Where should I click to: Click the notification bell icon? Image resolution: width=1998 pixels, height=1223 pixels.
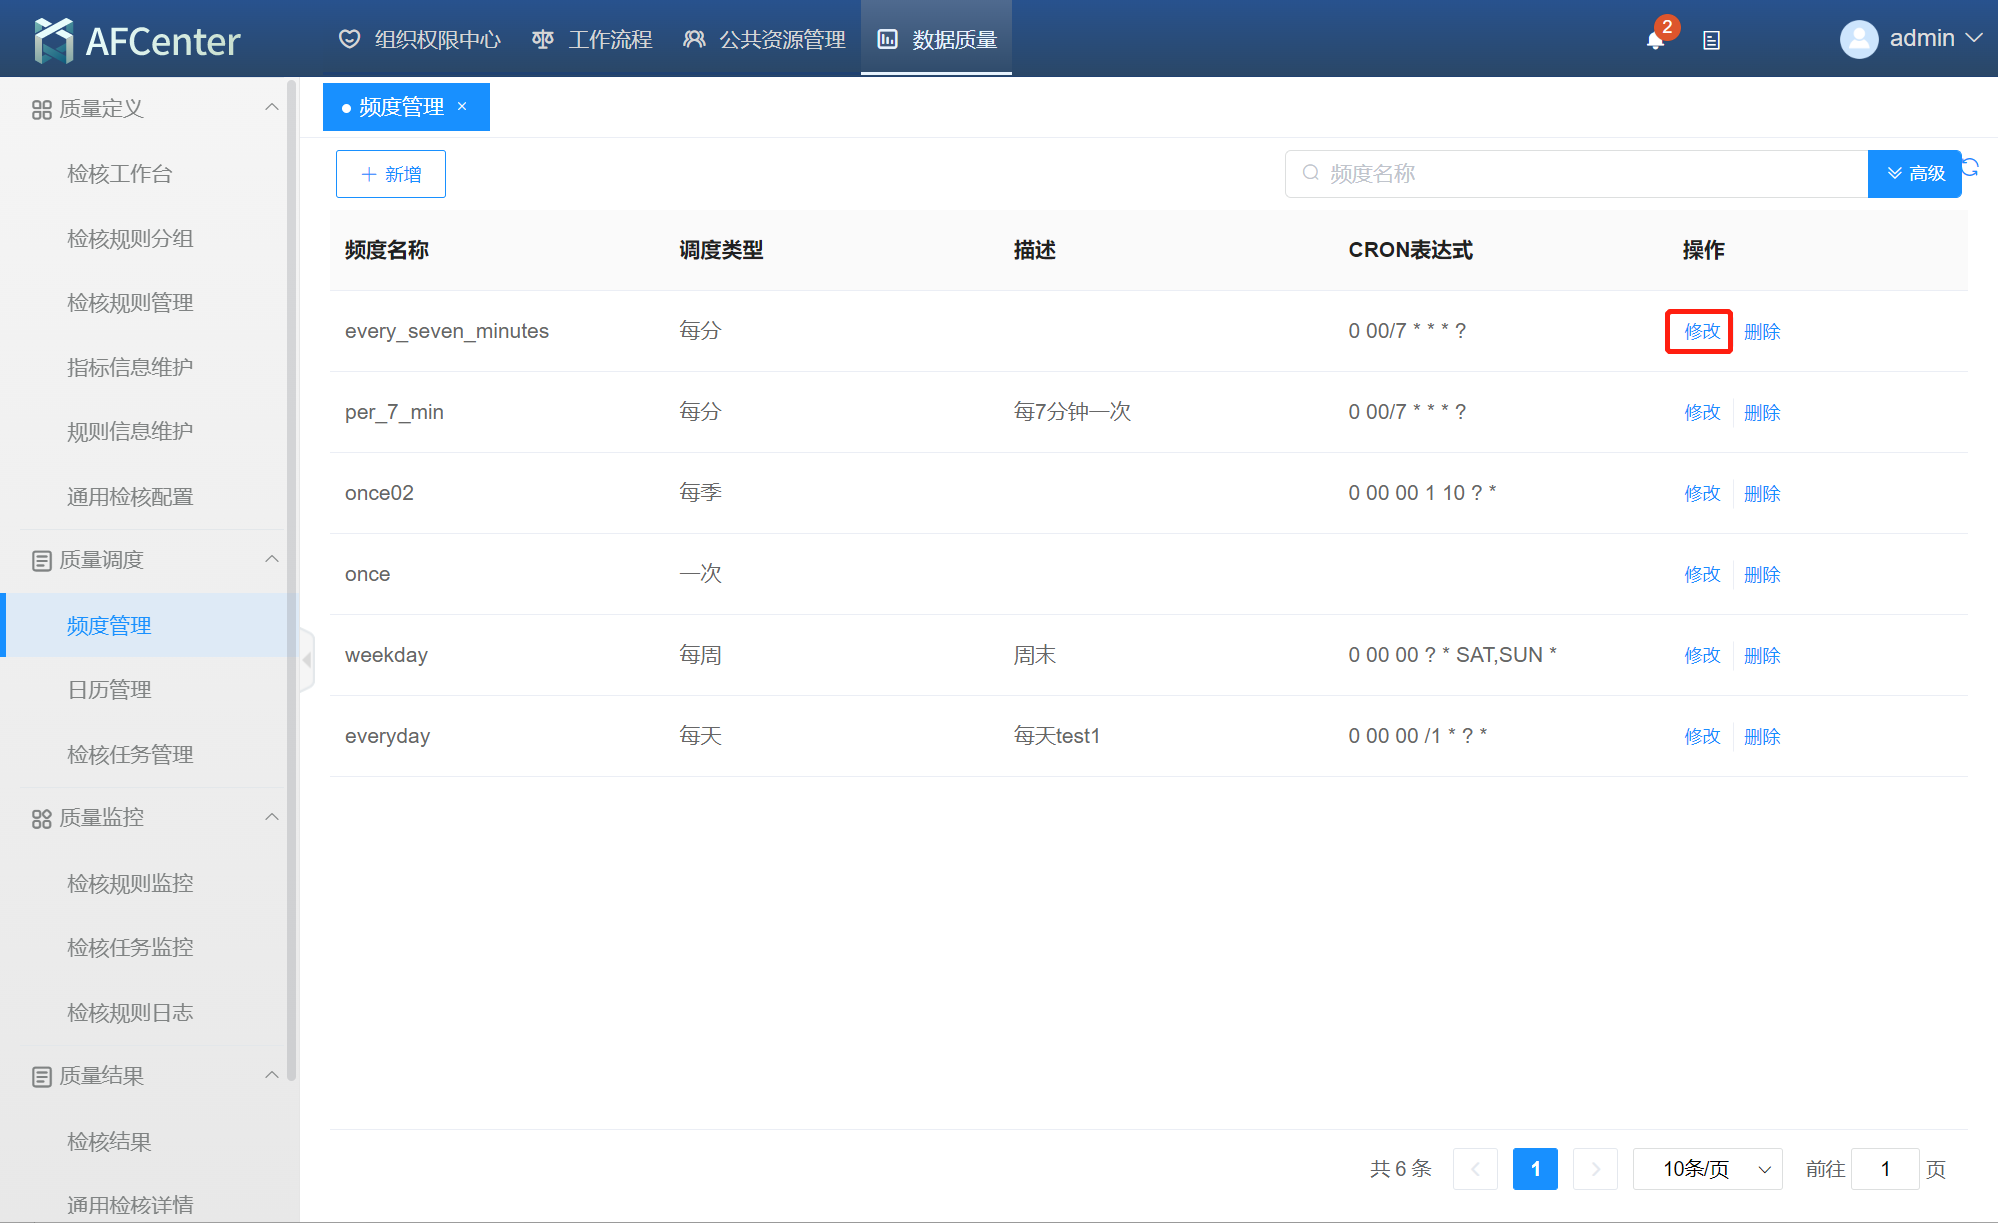(x=1655, y=40)
